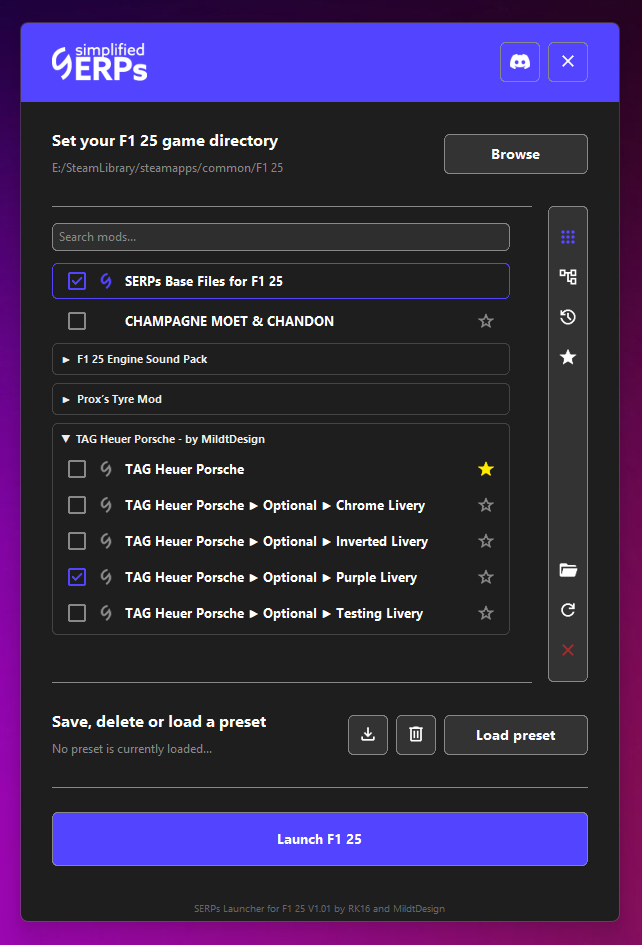Show favorites with sidebar star icon
This screenshot has height=945, width=642.
tap(568, 357)
